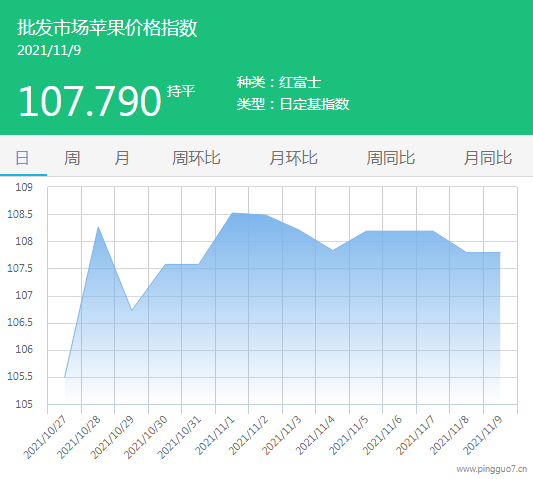Switch to the 月环比 tab

[293, 158]
